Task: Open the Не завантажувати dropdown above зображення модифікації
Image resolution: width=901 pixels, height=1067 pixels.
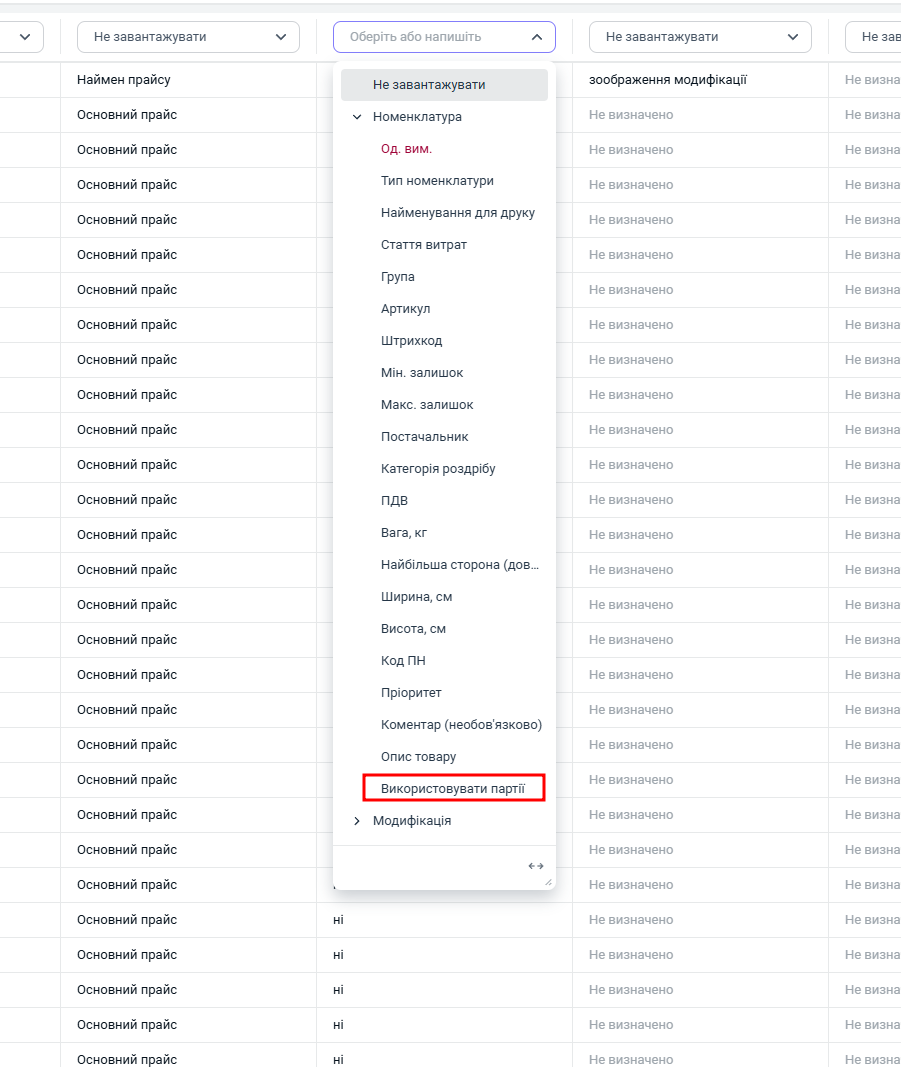Action: (700, 37)
